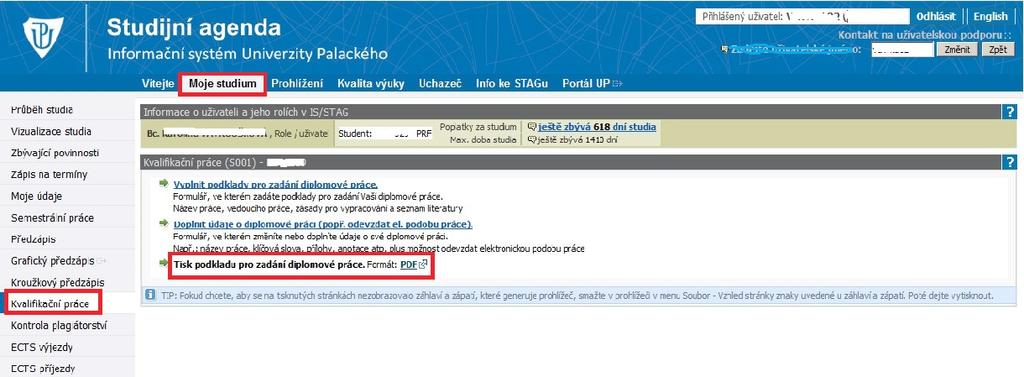1024x377 pixels.
Task: Open the ještě zbývá 618 dní studia link
Action: coord(597,127)
